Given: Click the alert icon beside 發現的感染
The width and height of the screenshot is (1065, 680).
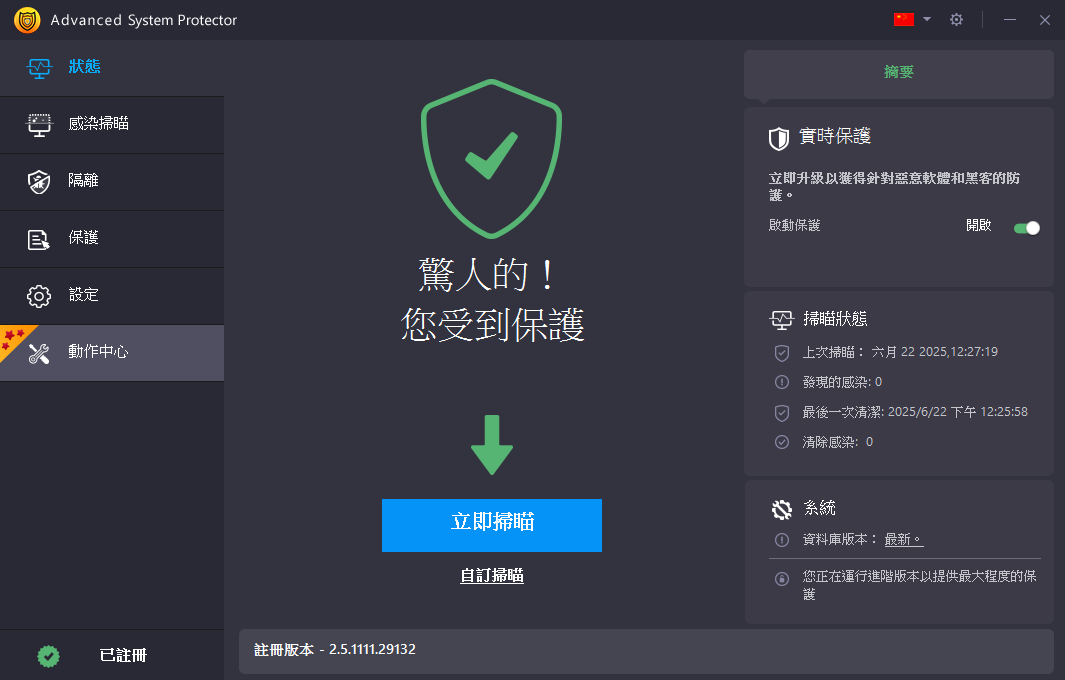Looking at the screenshot, I should click(x=782, y=382).
